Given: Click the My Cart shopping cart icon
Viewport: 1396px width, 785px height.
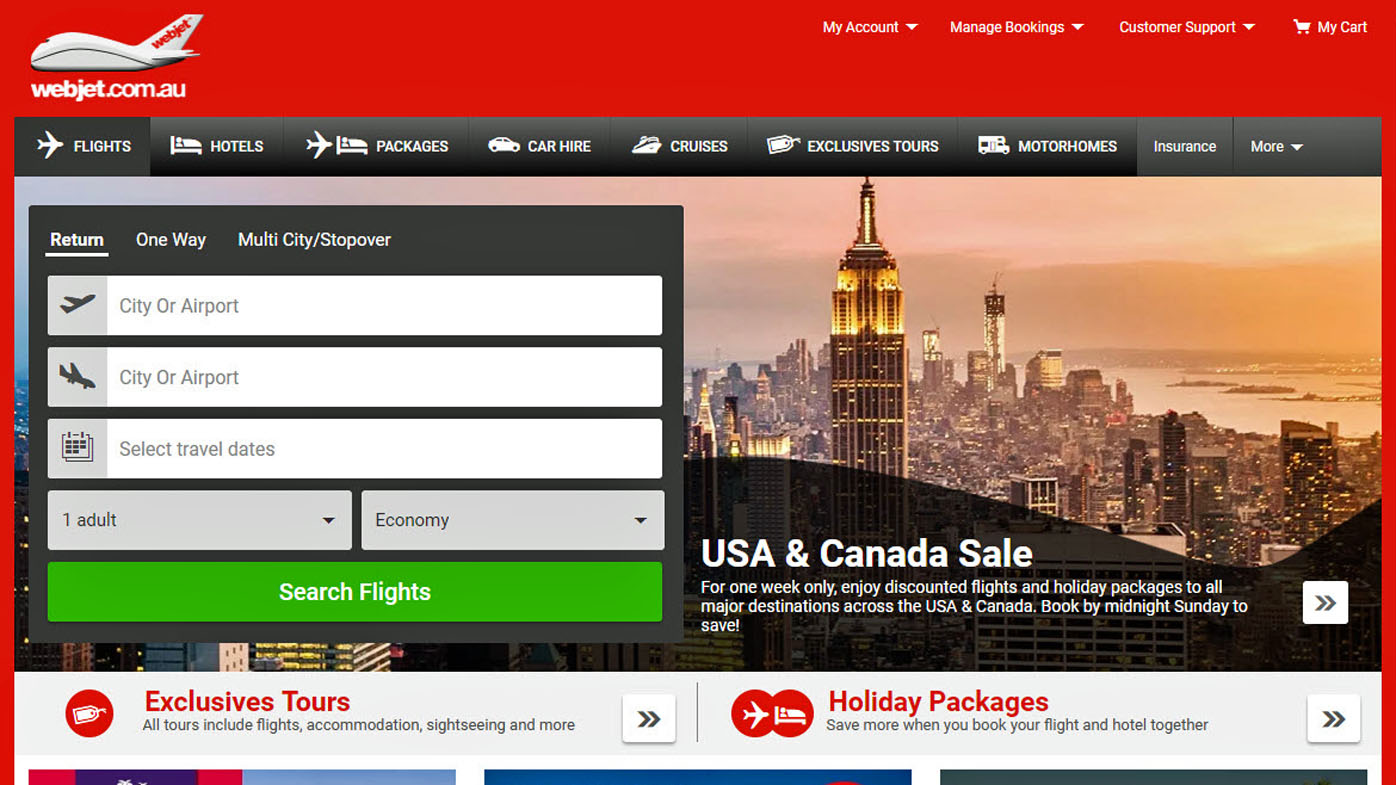Looking at the screenshot, I should pyautogui.click(x=1301, y=27).
